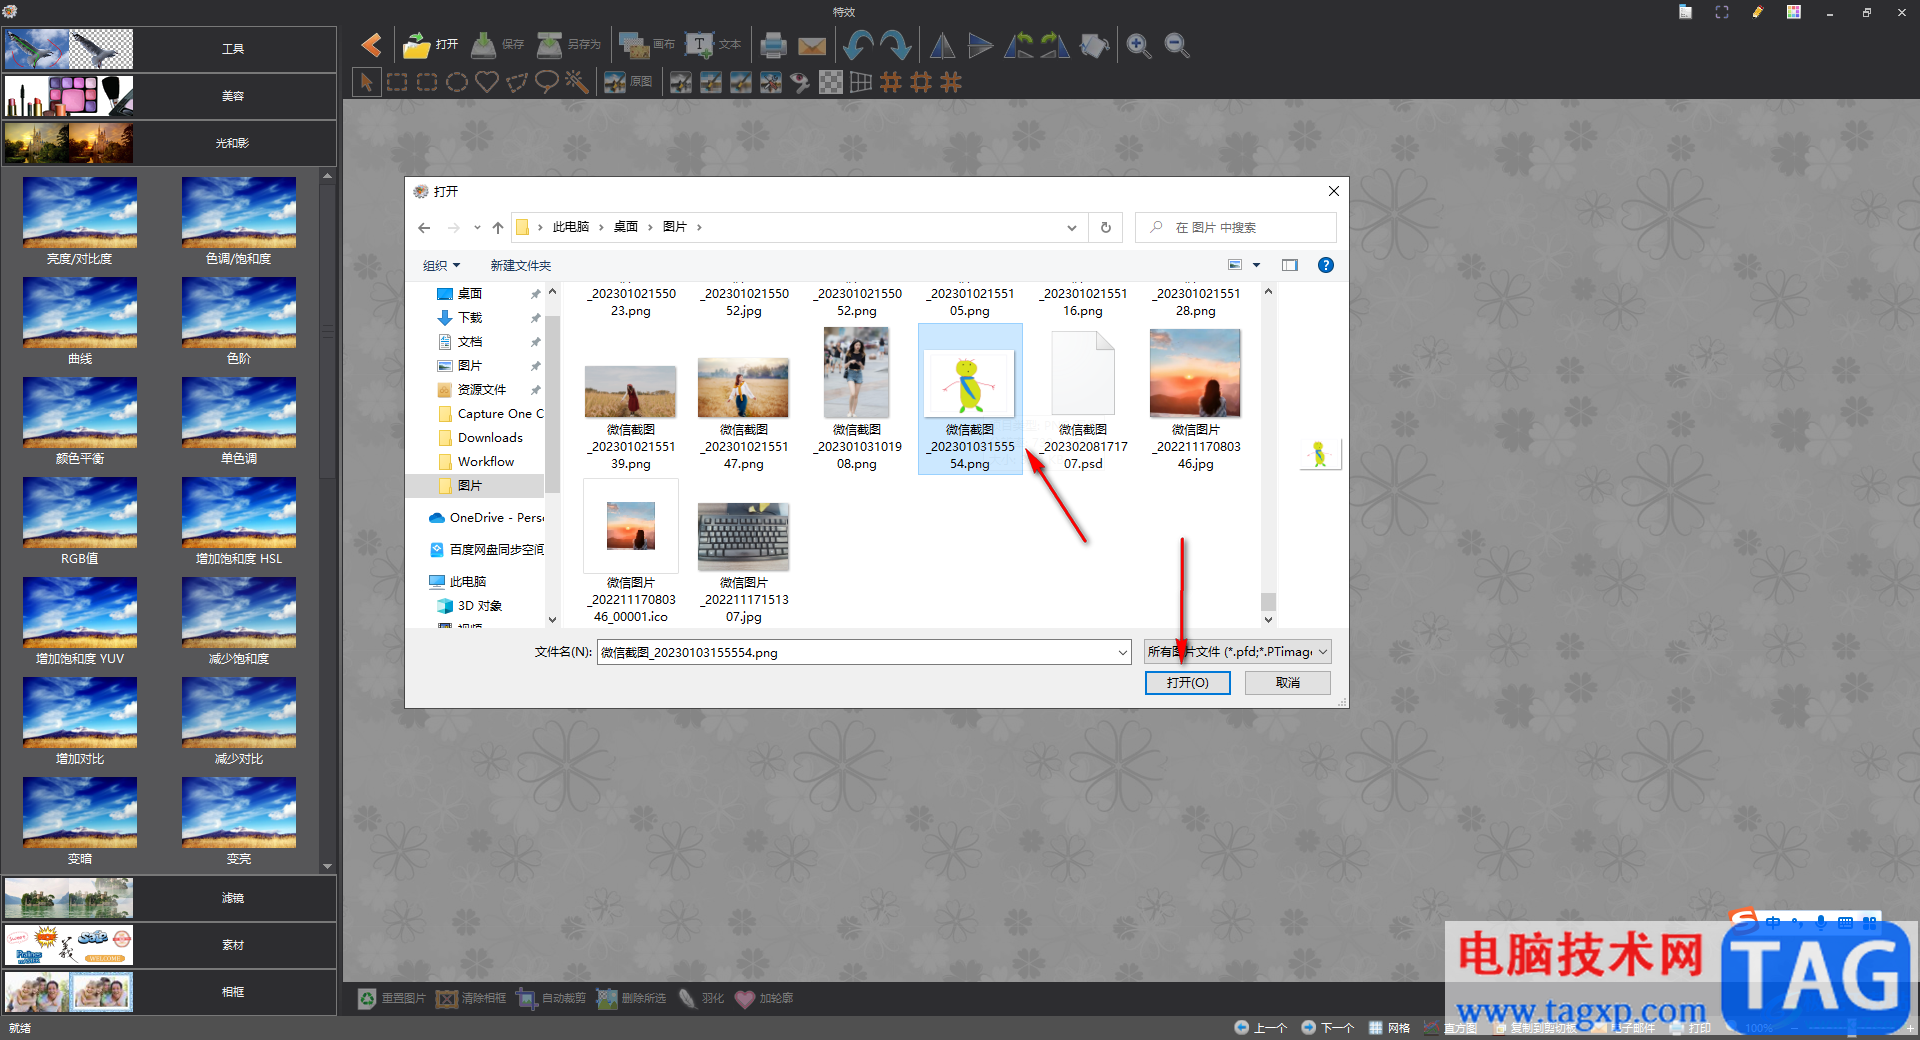This screenshot has width=1920, height=1040.
Task: Click the red-eye removal icon
Action: click(x=800, y=82)
